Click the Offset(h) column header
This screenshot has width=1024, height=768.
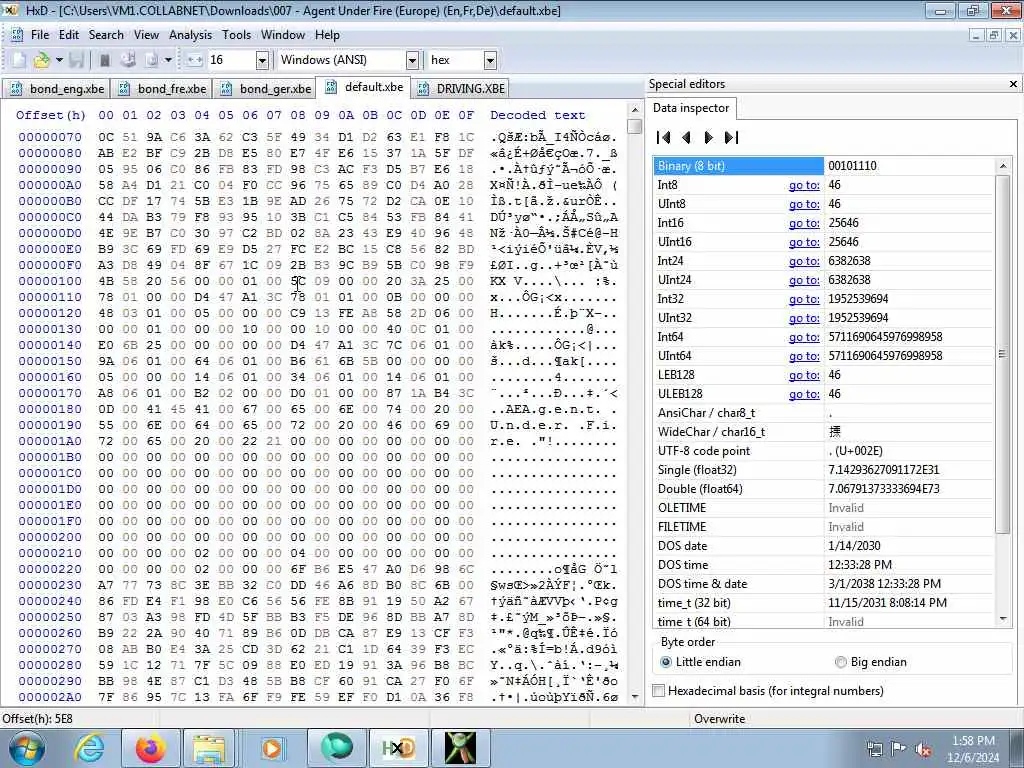[x=51, y=116]
